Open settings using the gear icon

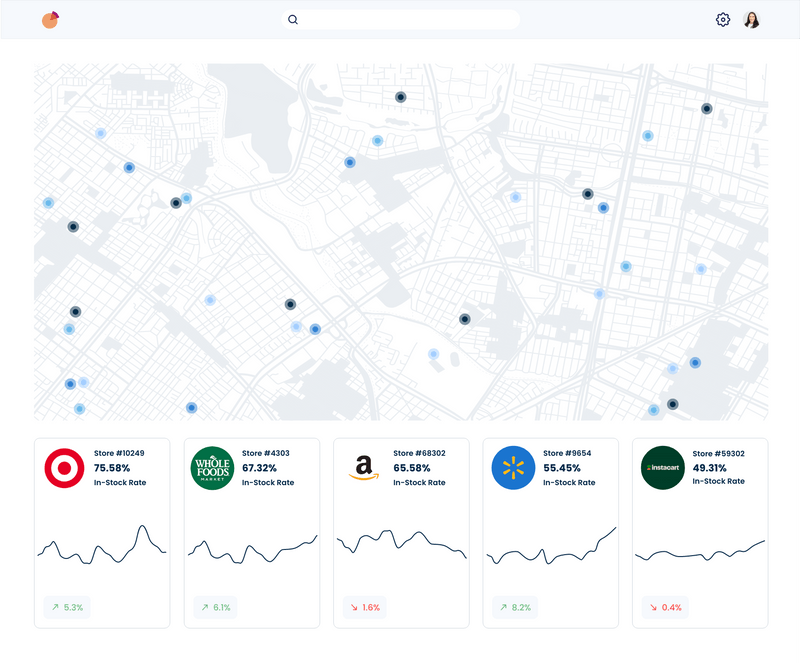[722, 19]
